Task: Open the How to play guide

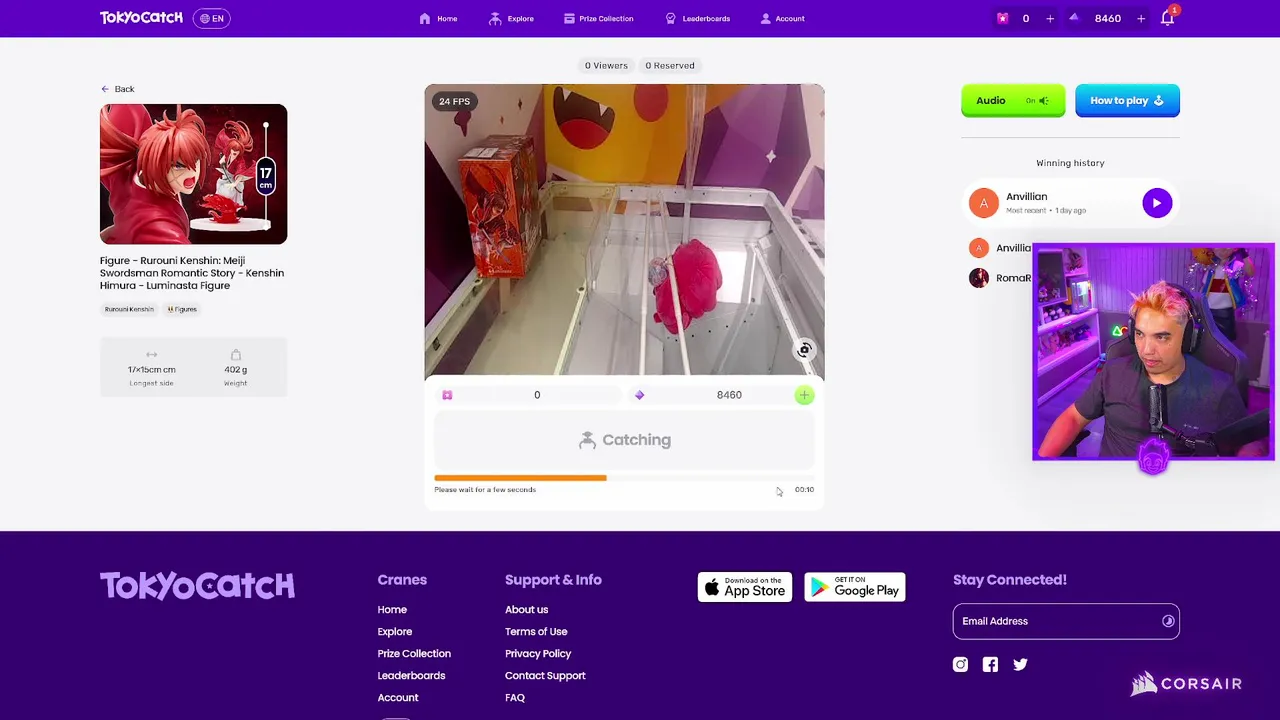Action: click(x=1127, y=100)
